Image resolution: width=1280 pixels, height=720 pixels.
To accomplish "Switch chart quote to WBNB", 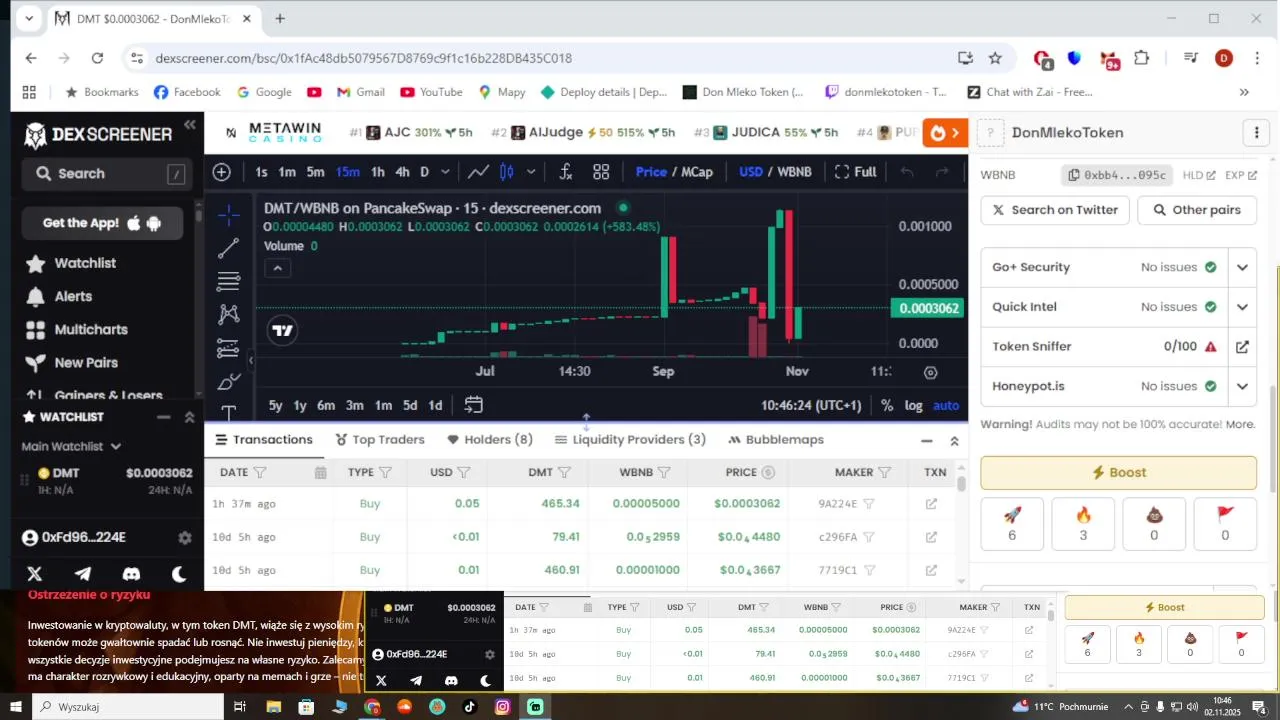I will [x=794, y=172].
